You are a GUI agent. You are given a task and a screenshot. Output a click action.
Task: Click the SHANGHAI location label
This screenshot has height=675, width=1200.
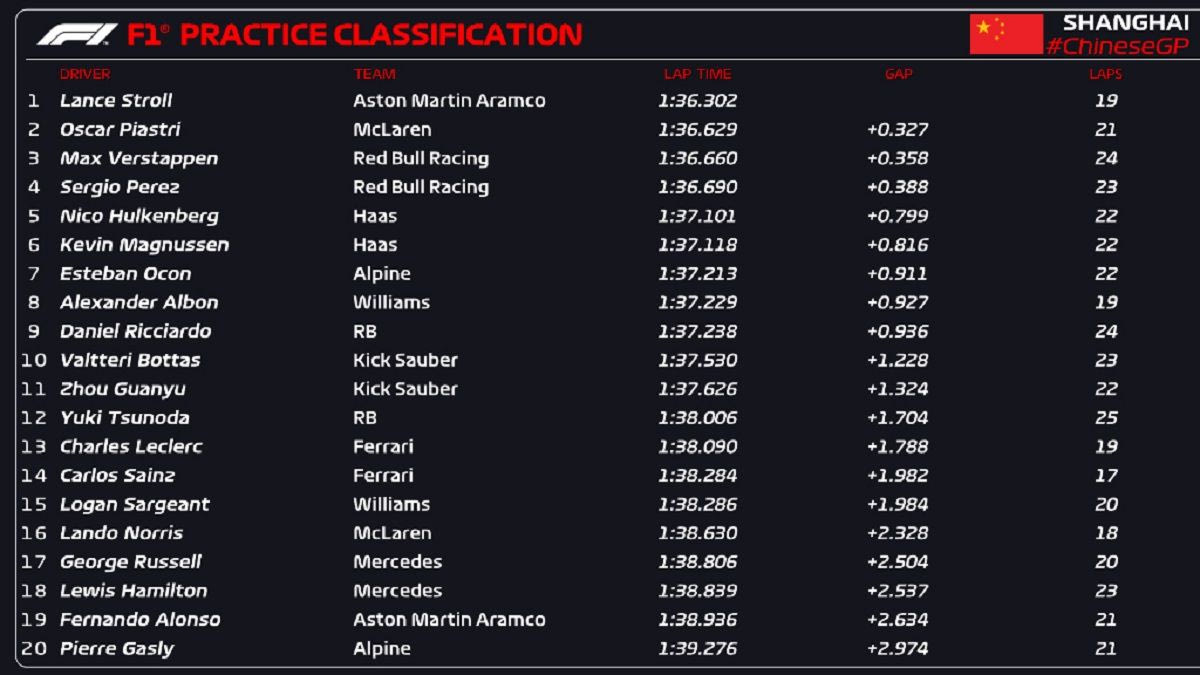click(x=1124, y=22)
